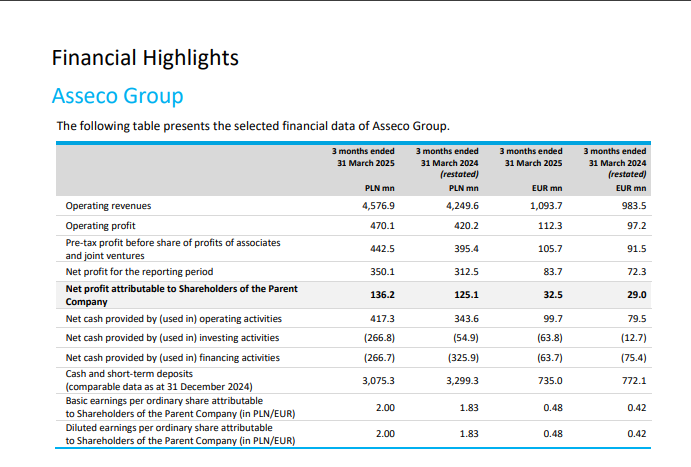Select Basic earnings value 1.83
Viewport: 691px width, 467px height.
(469, 408)
